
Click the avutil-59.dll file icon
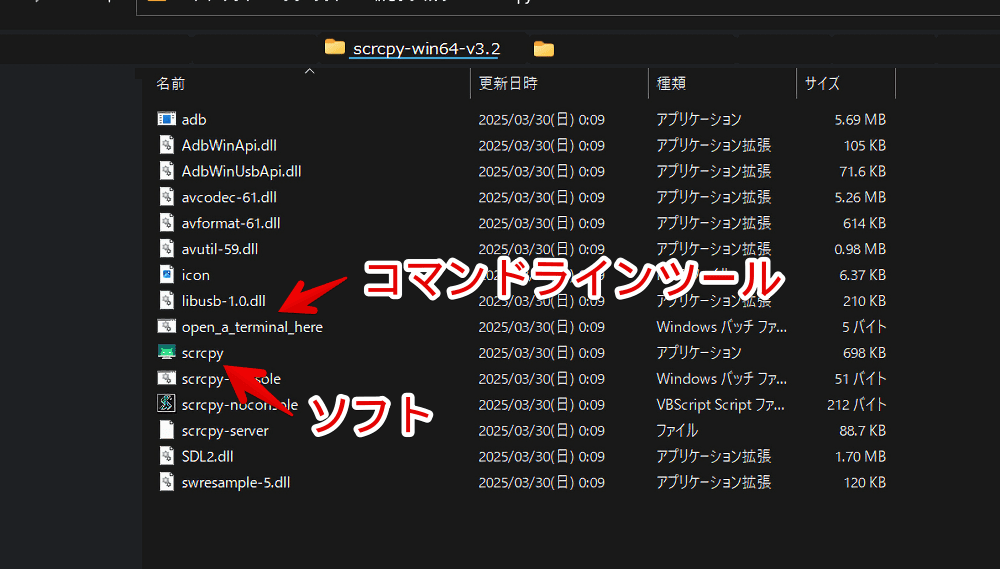166,249
